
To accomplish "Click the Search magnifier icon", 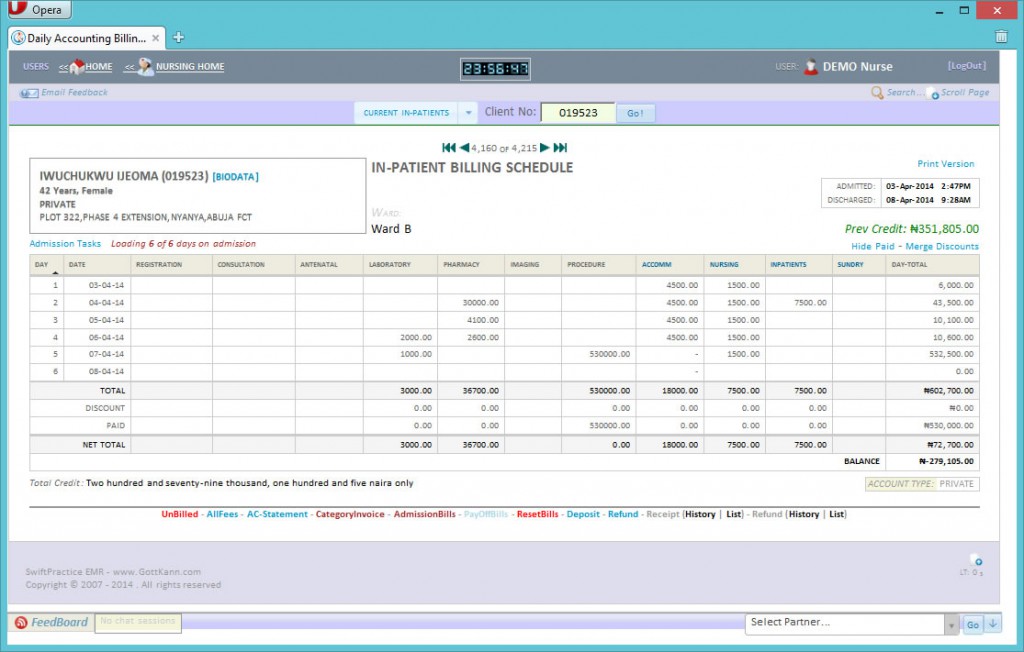I will click(x=877, y=93).
